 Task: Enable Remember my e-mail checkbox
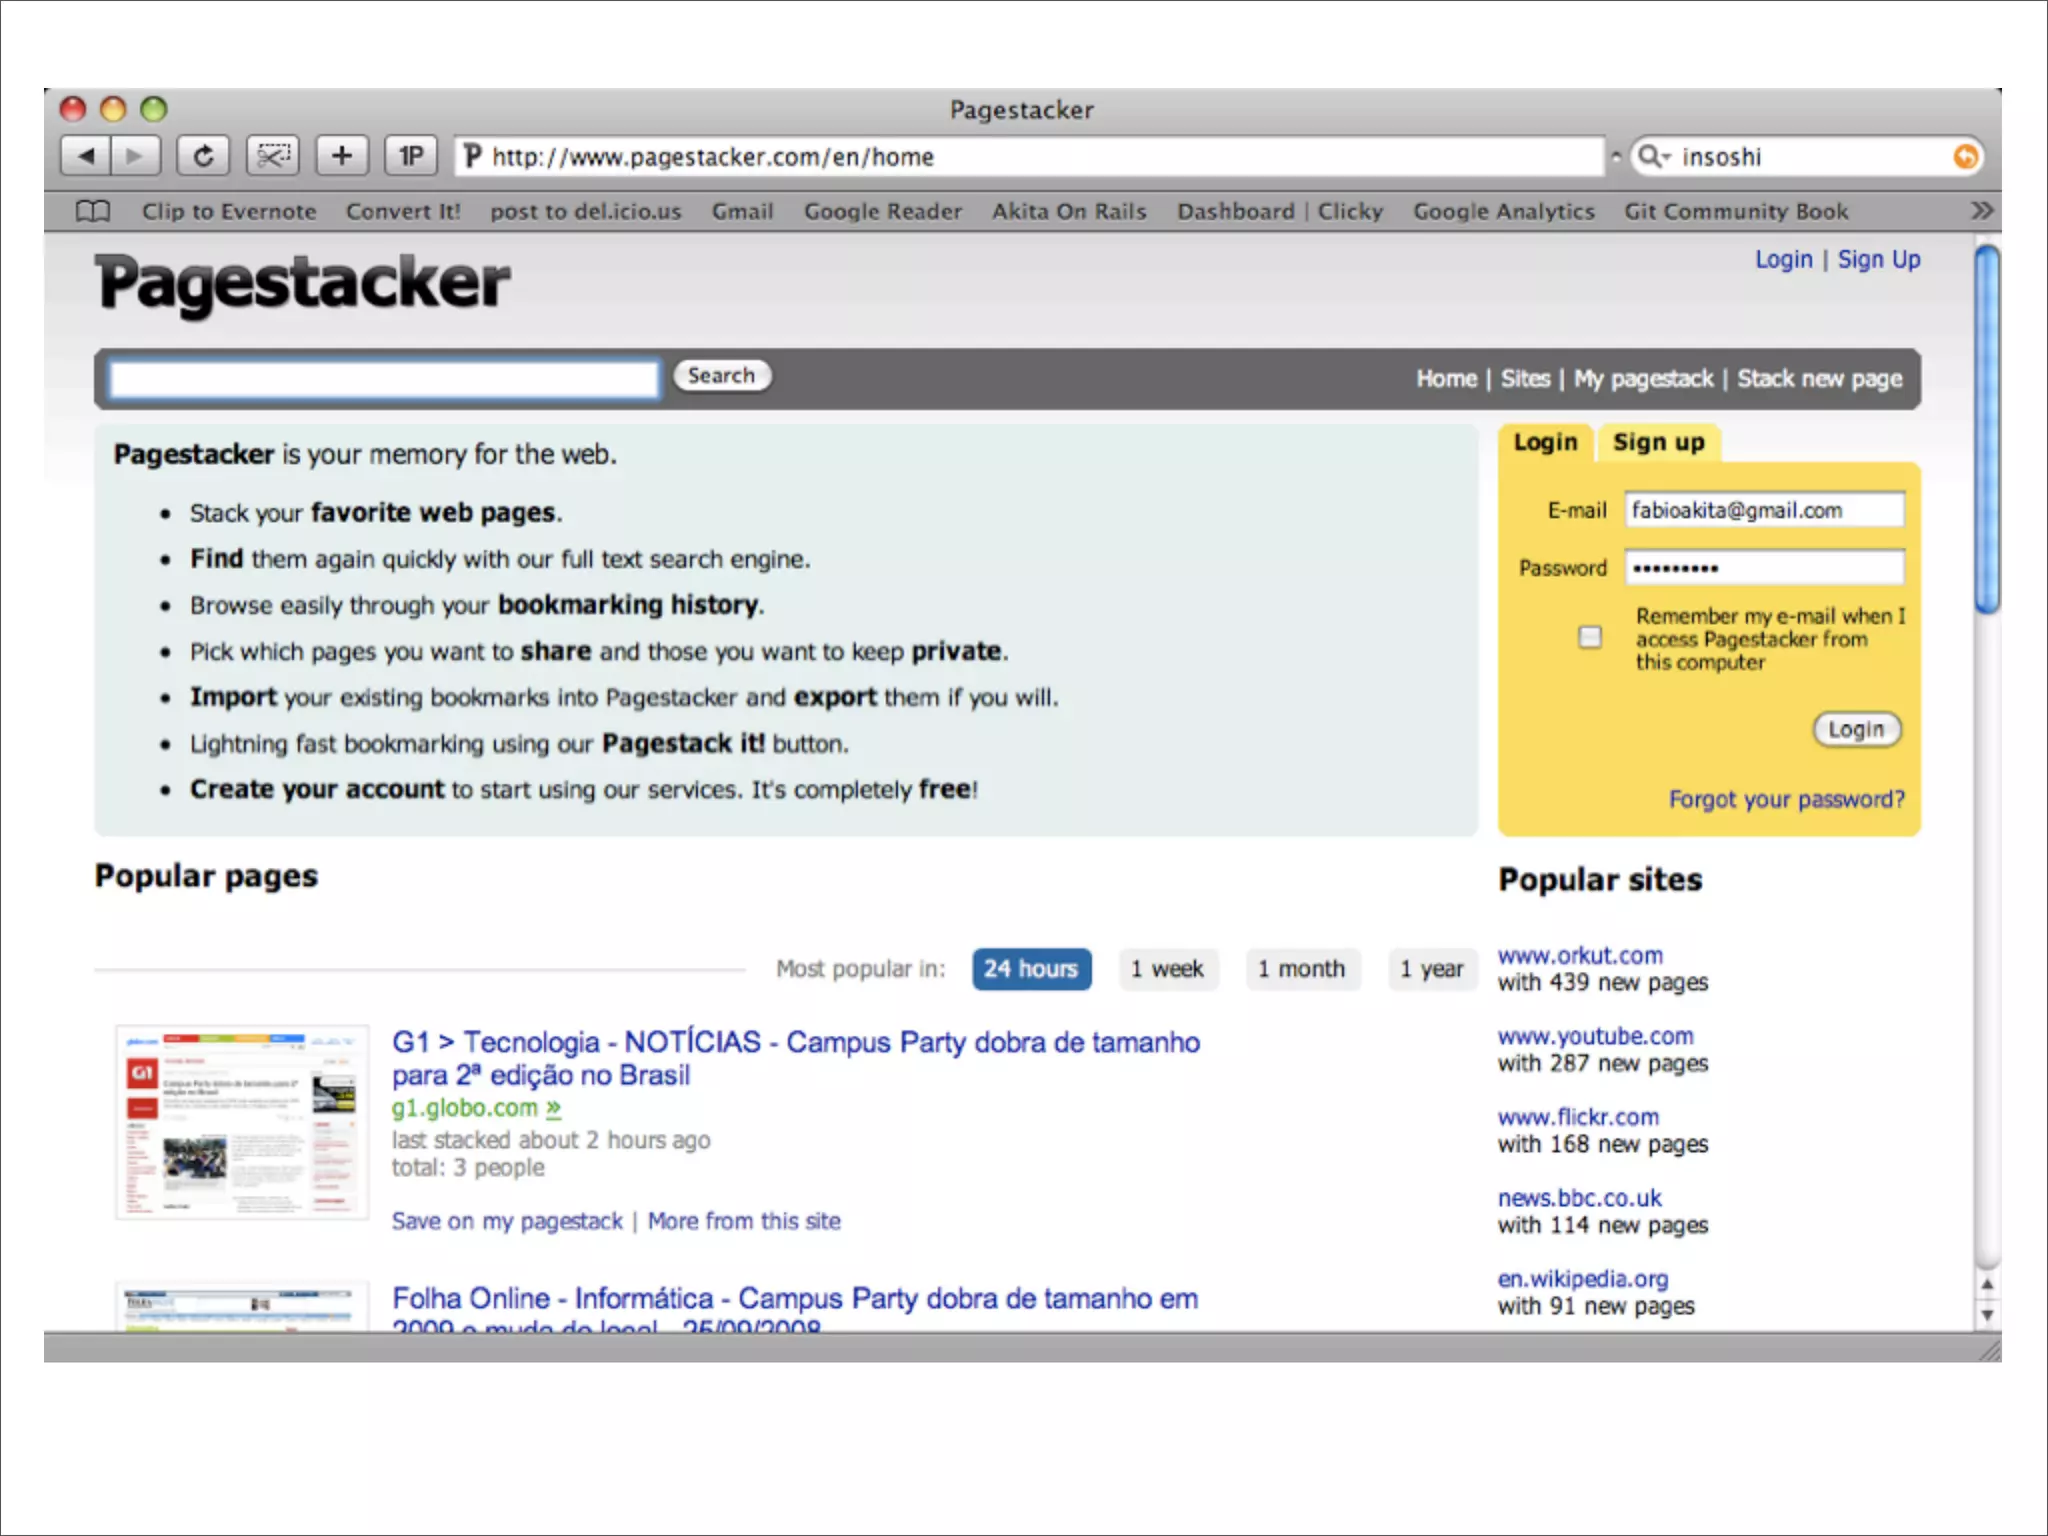(x=1589, y=637)
